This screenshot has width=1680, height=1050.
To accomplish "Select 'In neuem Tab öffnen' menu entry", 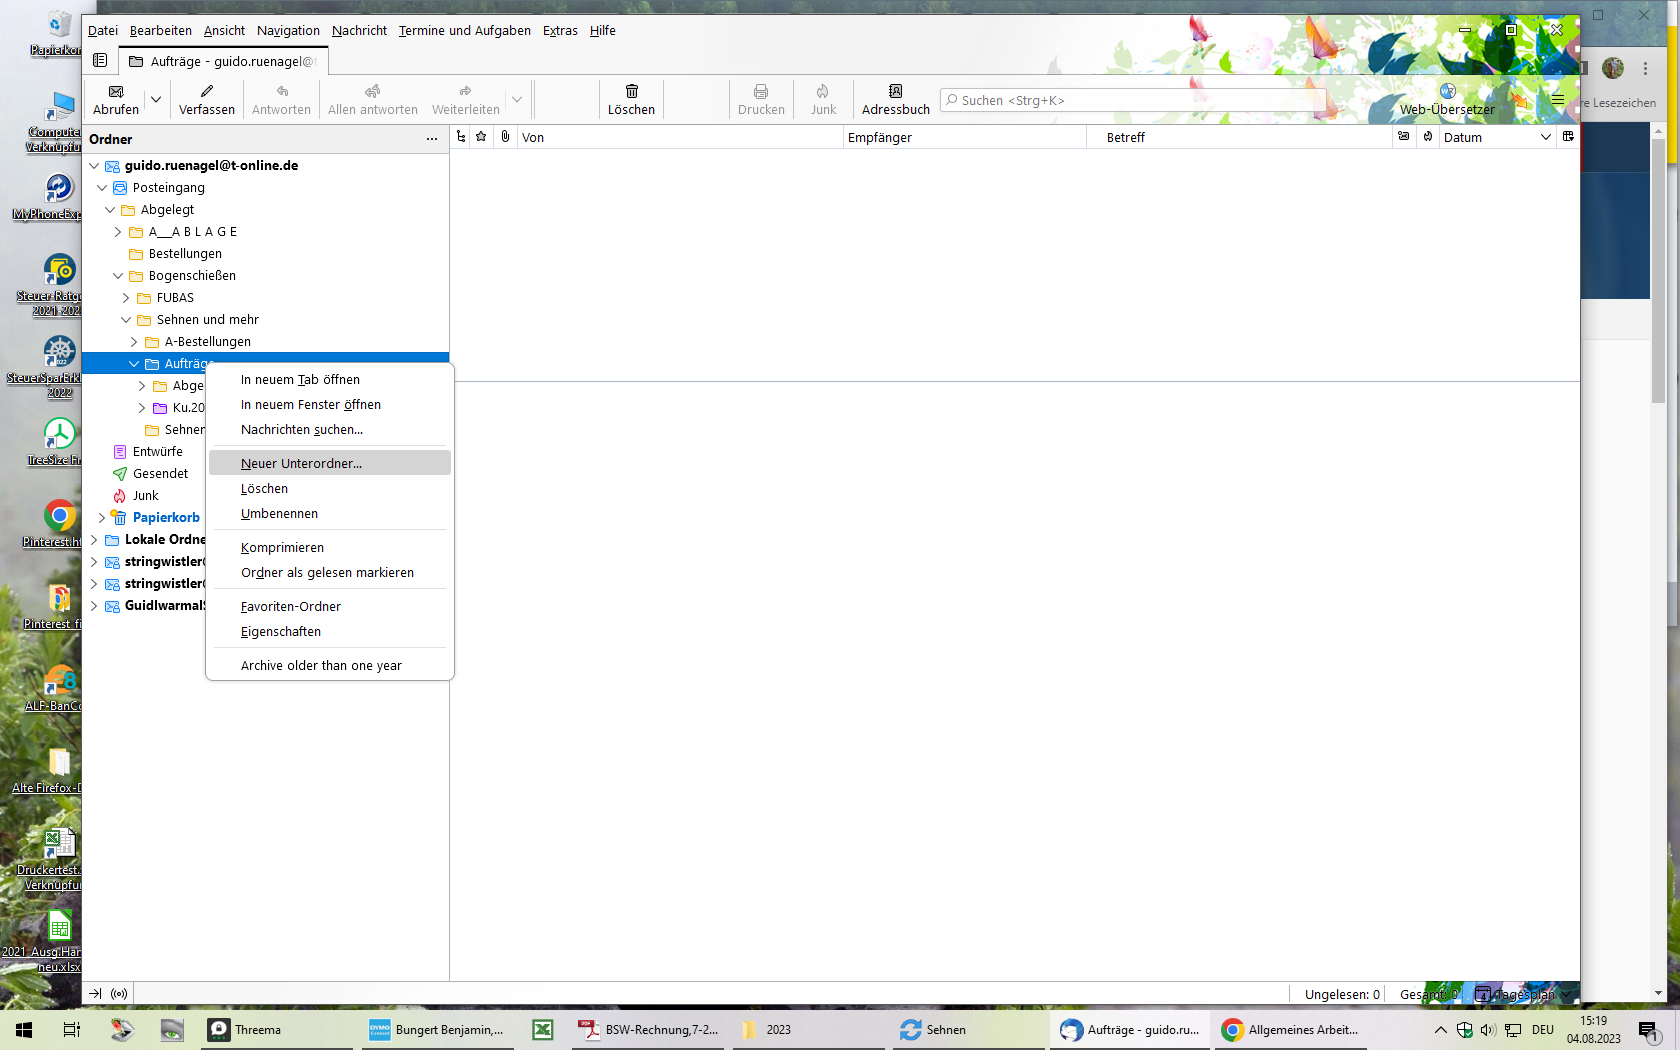I will [330, 380].
